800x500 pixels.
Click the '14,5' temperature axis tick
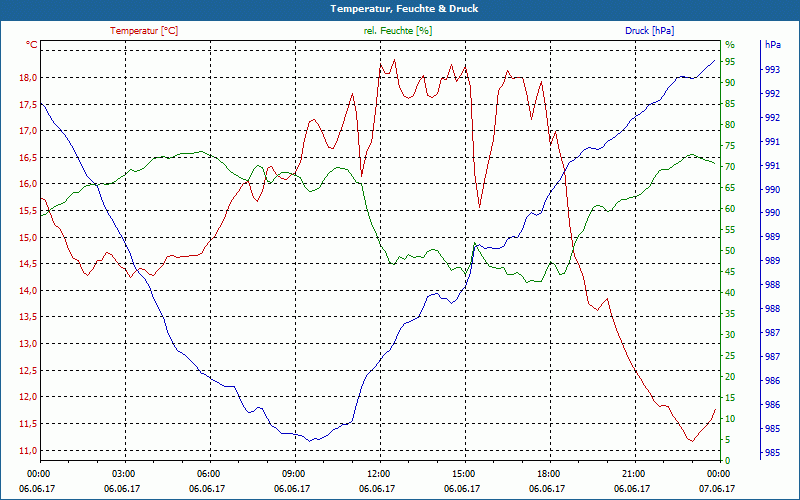click(28, 264)
